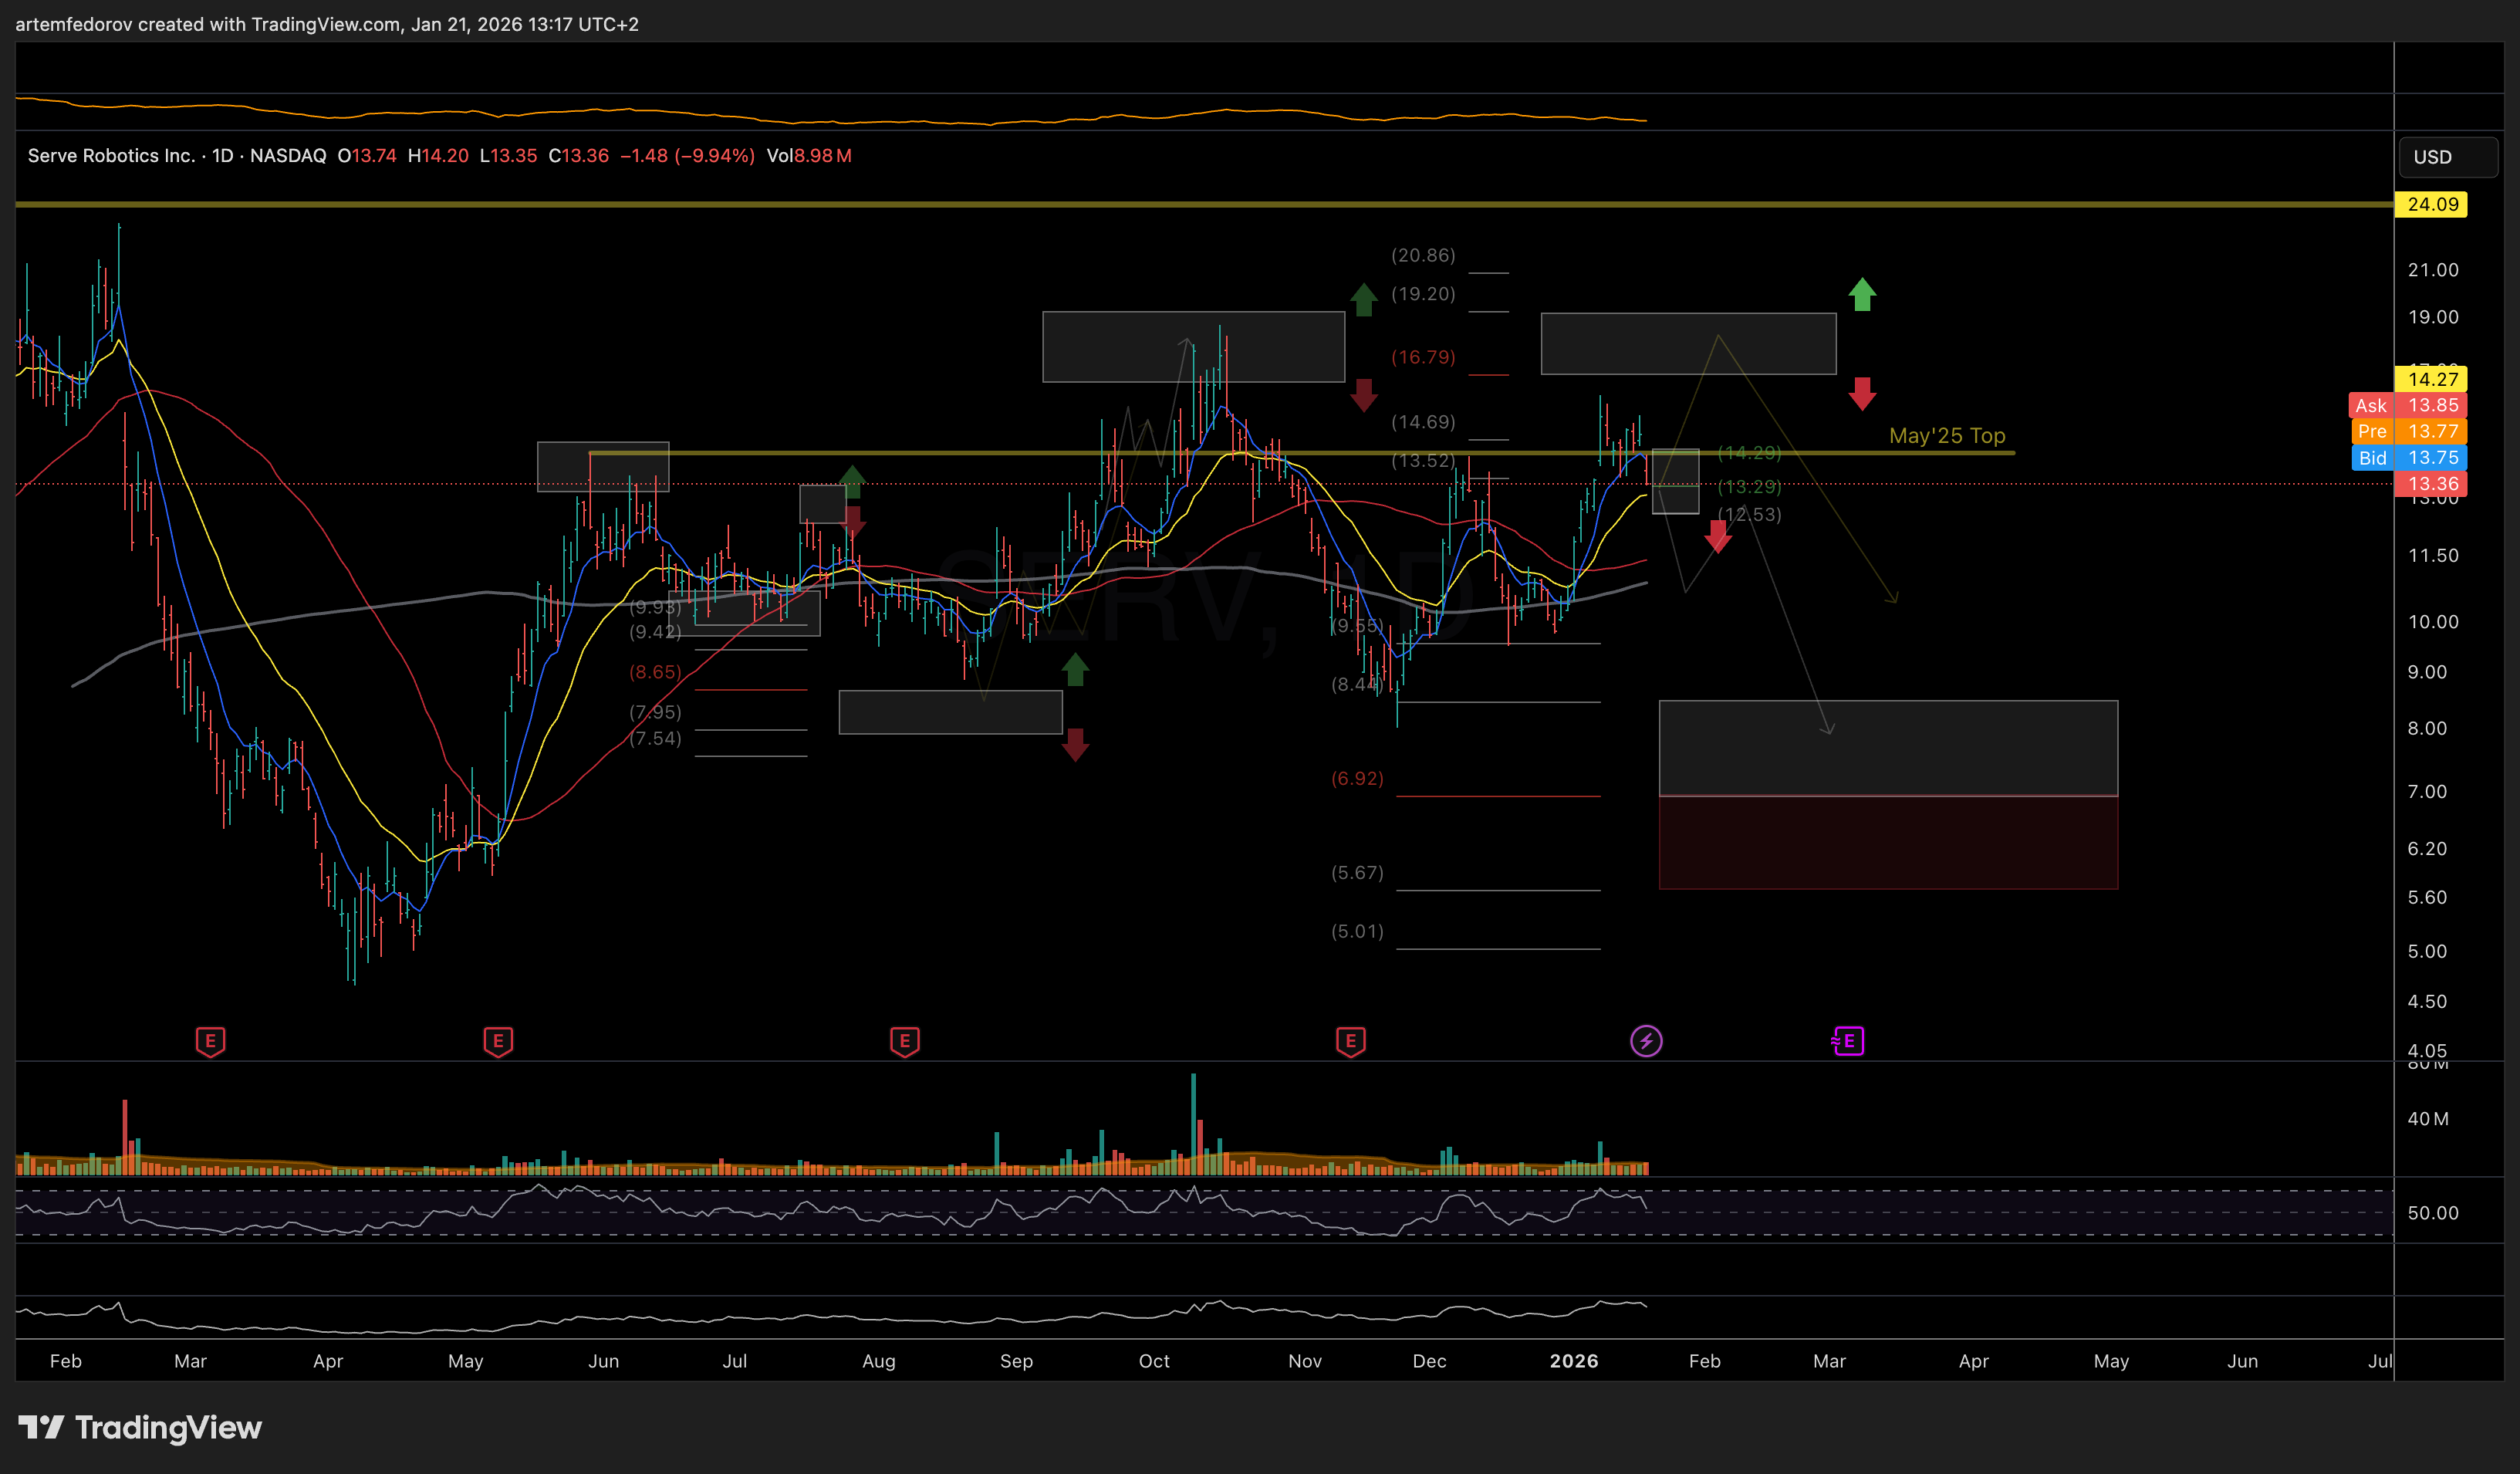Viewport: 2520px width, 1474px height.
Task: Select the large dark red target zone rectangle
Action: 1888,842
